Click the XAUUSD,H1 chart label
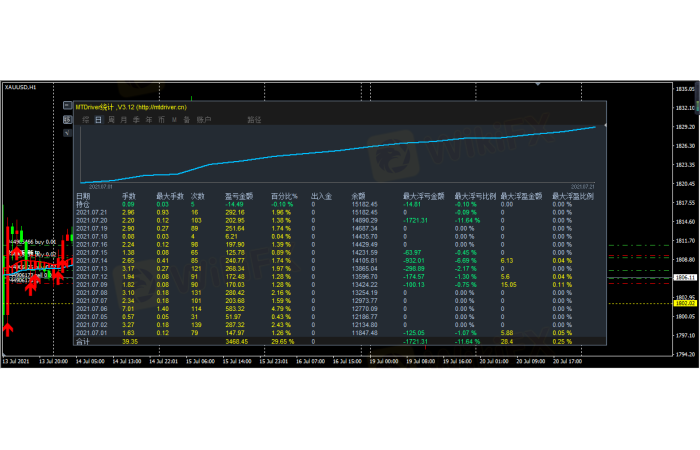The width and height of the screenshot is (700, 450). pyautogui.click(x=21, y=87)
